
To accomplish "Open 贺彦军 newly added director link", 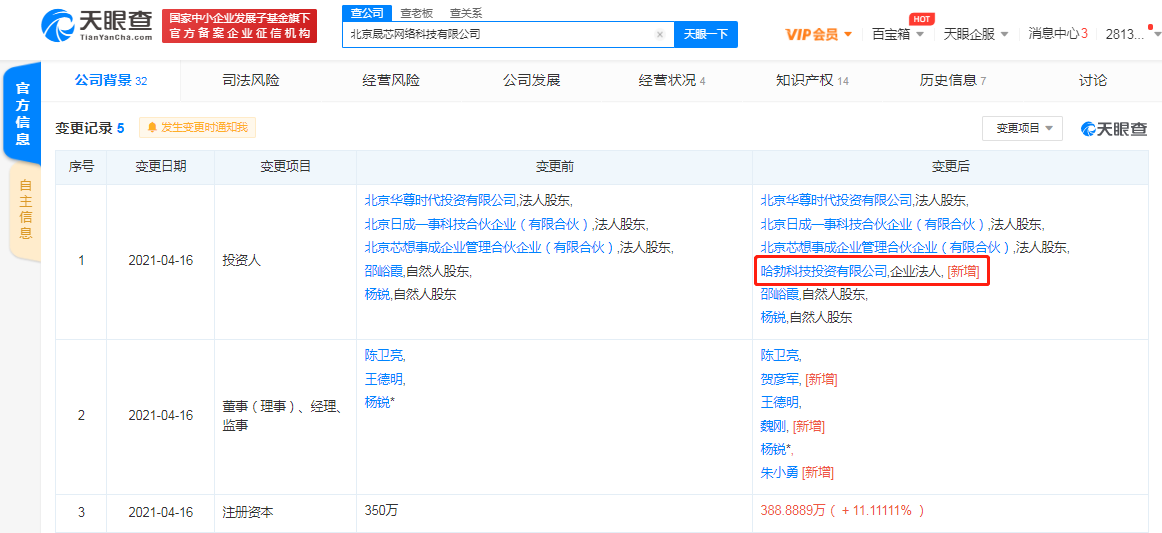I will pos(780,379).
